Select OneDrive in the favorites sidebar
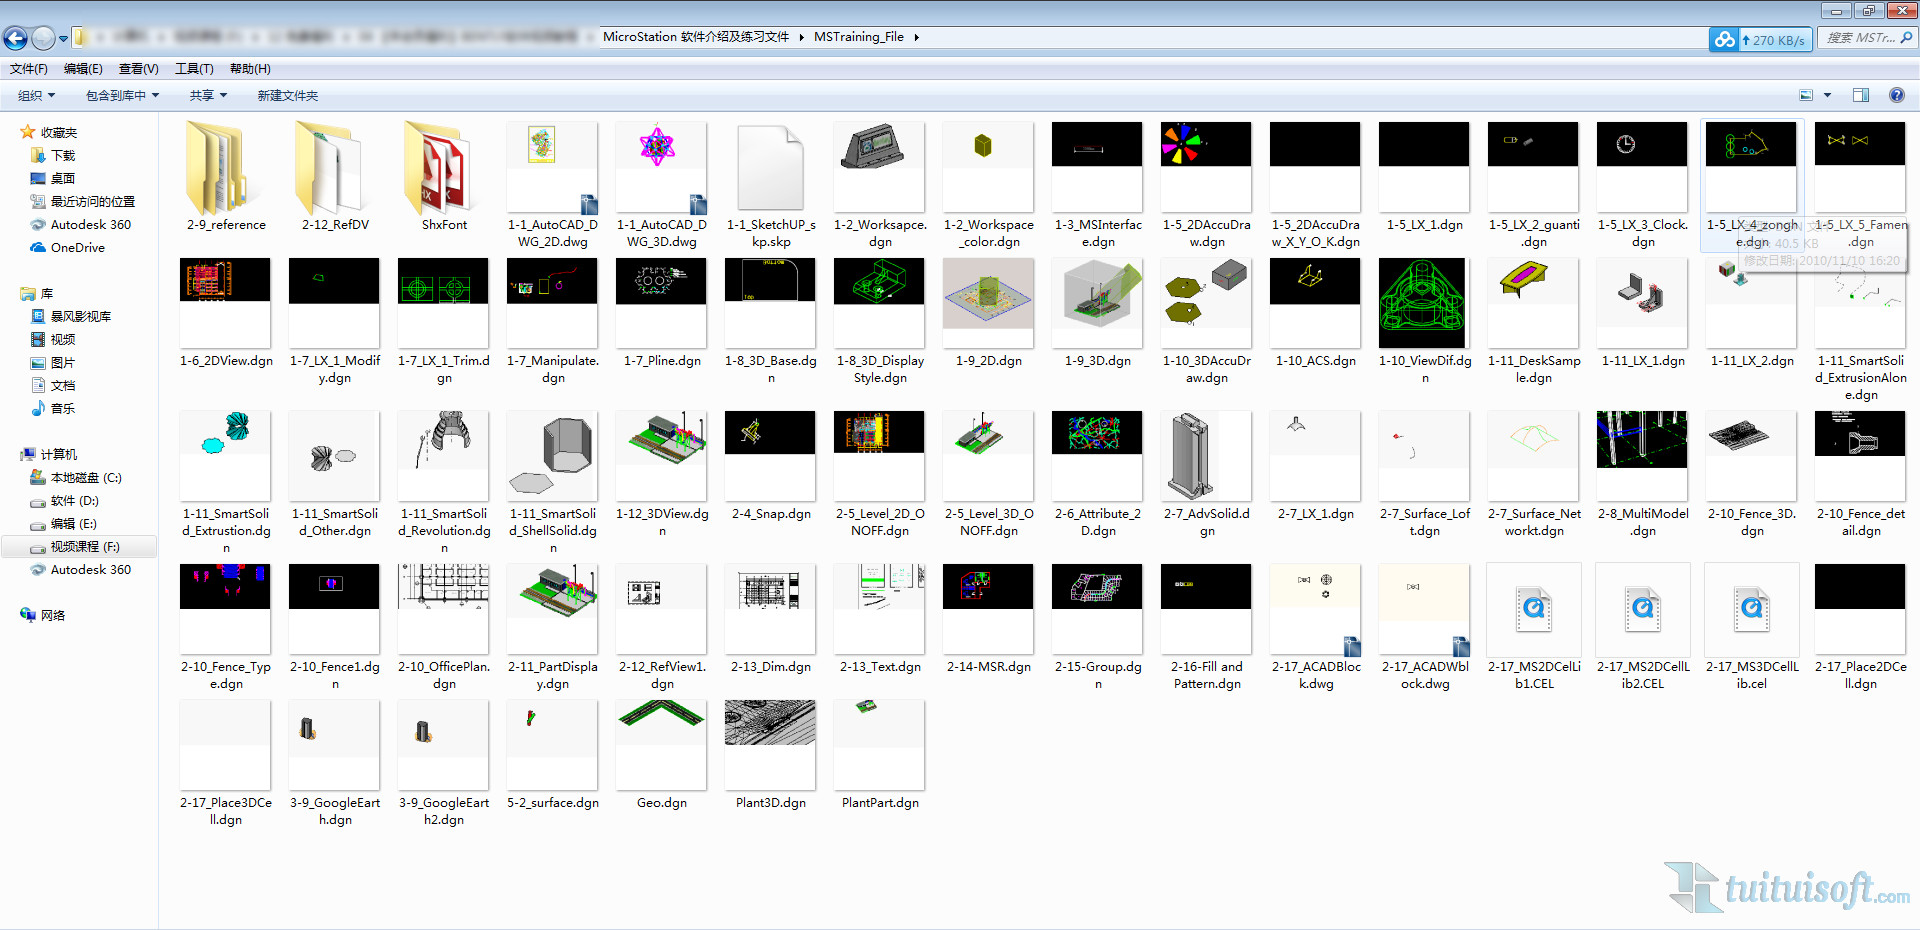The image size is (1920, 930). tap(77, 247)
